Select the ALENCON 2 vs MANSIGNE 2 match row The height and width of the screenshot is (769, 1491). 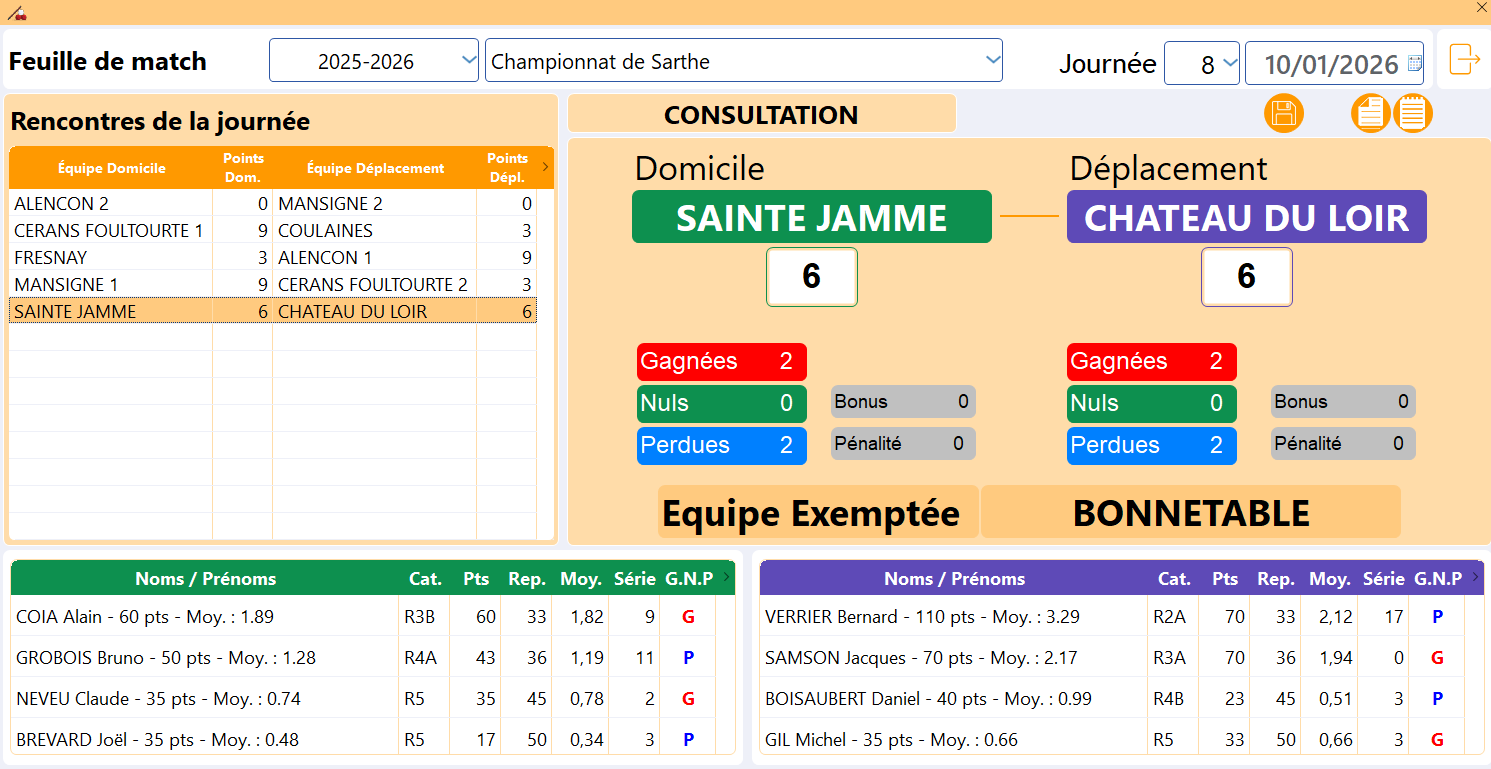(272, 204)
